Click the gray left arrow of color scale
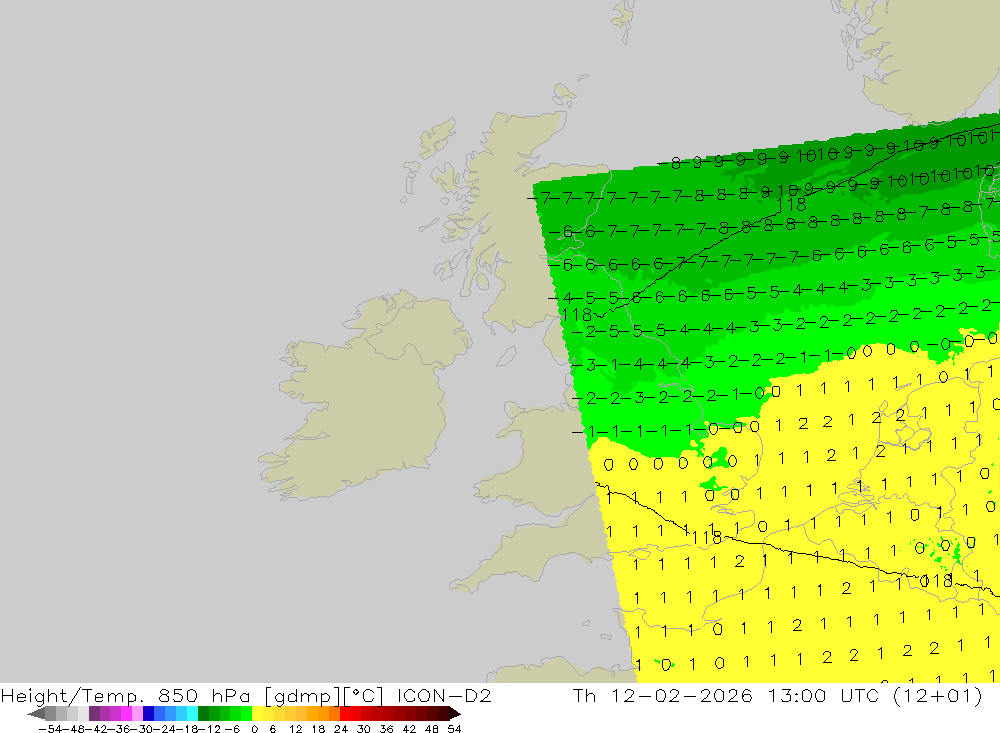 [x=36, y=714]
